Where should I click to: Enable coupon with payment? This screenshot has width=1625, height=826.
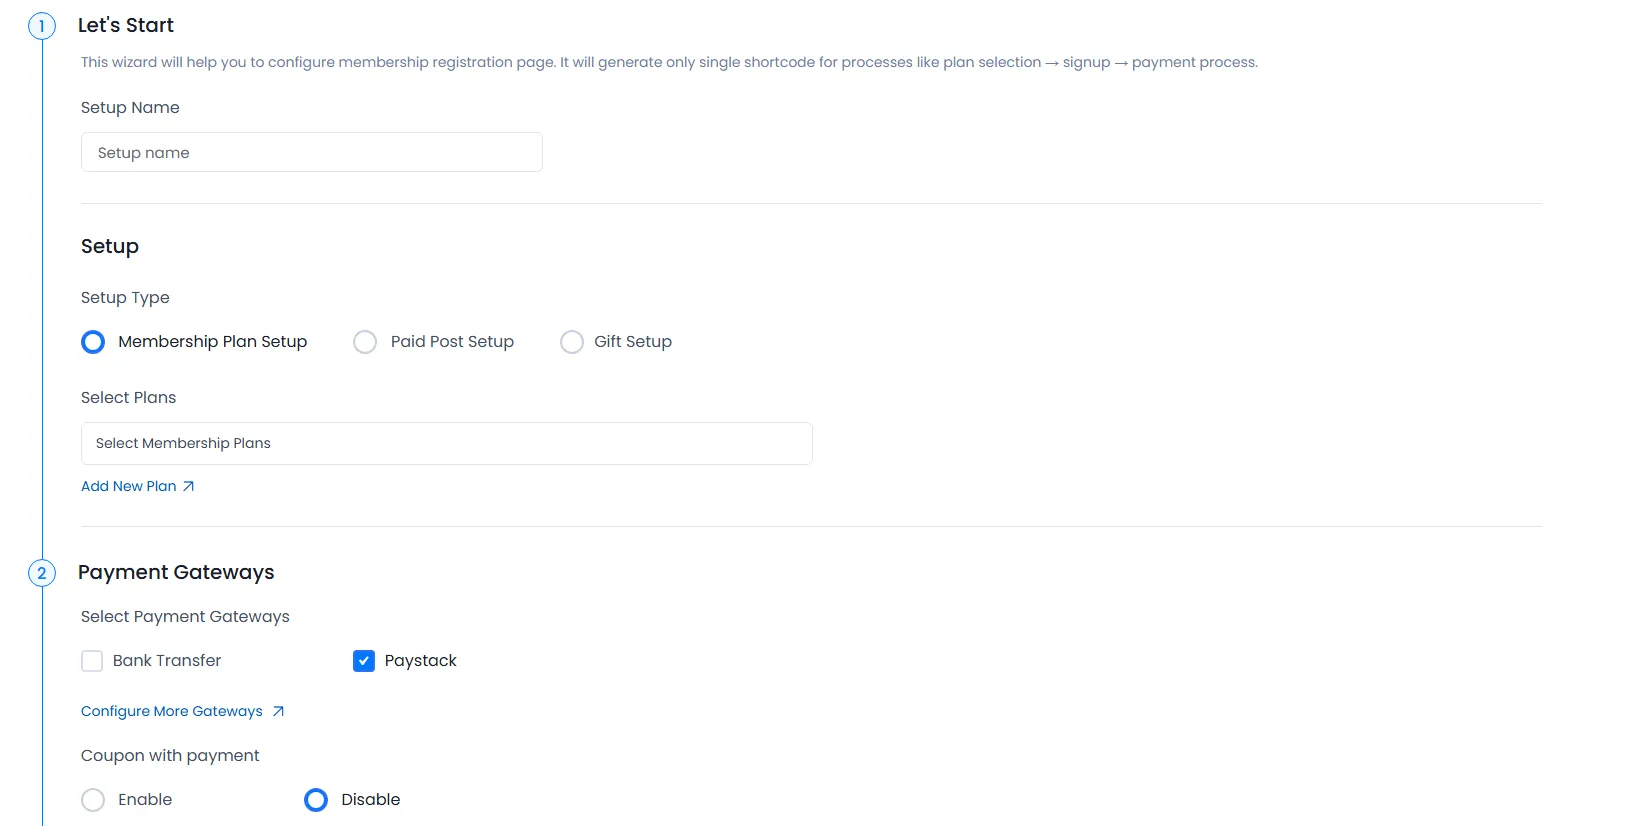pyautogui.click(x=92, y=799)
